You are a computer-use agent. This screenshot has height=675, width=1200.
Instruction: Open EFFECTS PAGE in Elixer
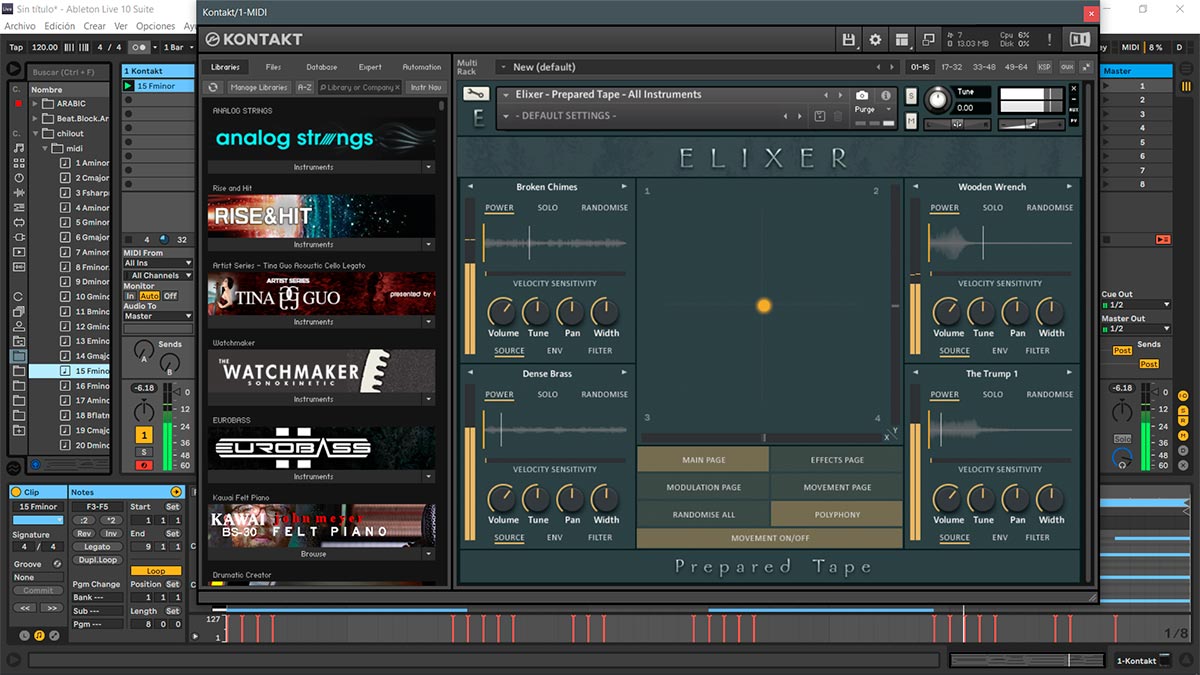point(836,460)
